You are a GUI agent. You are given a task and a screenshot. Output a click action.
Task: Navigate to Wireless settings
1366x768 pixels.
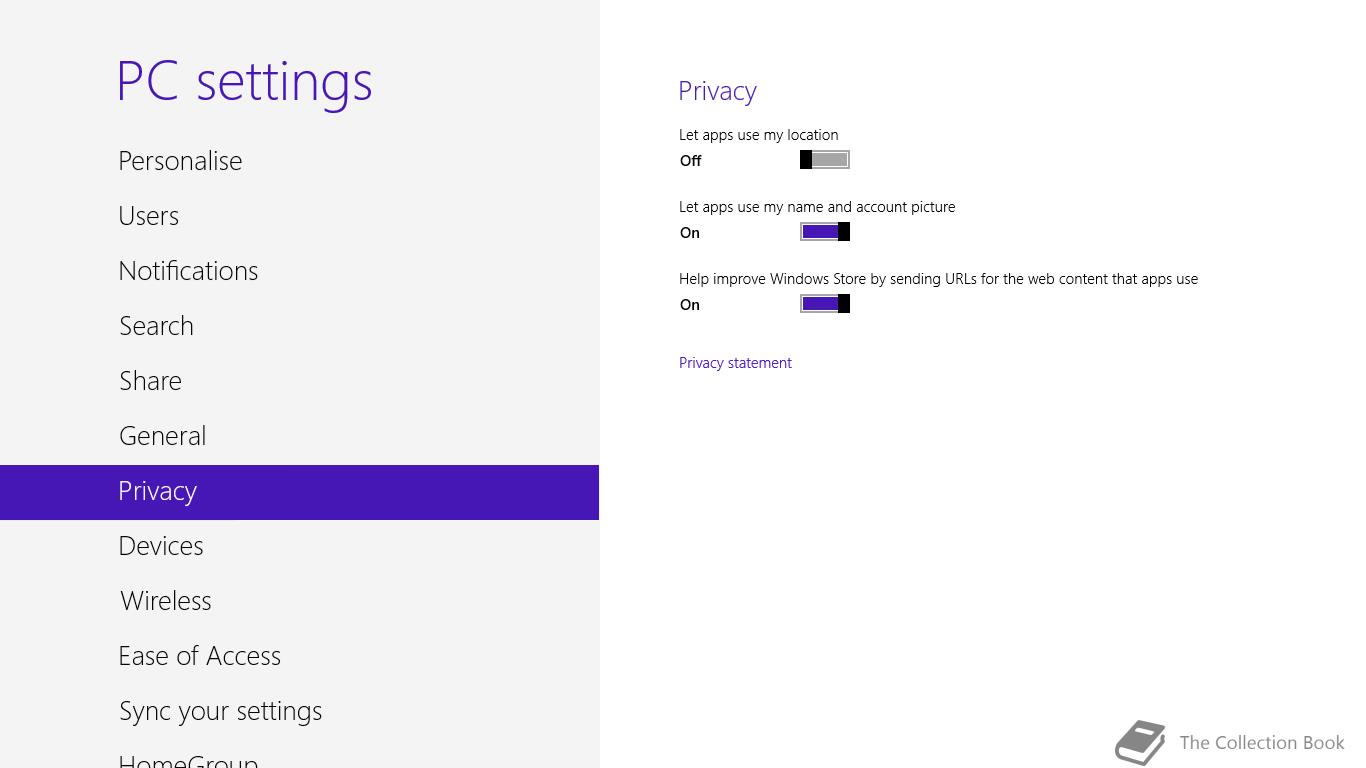(x=299, y=602)
